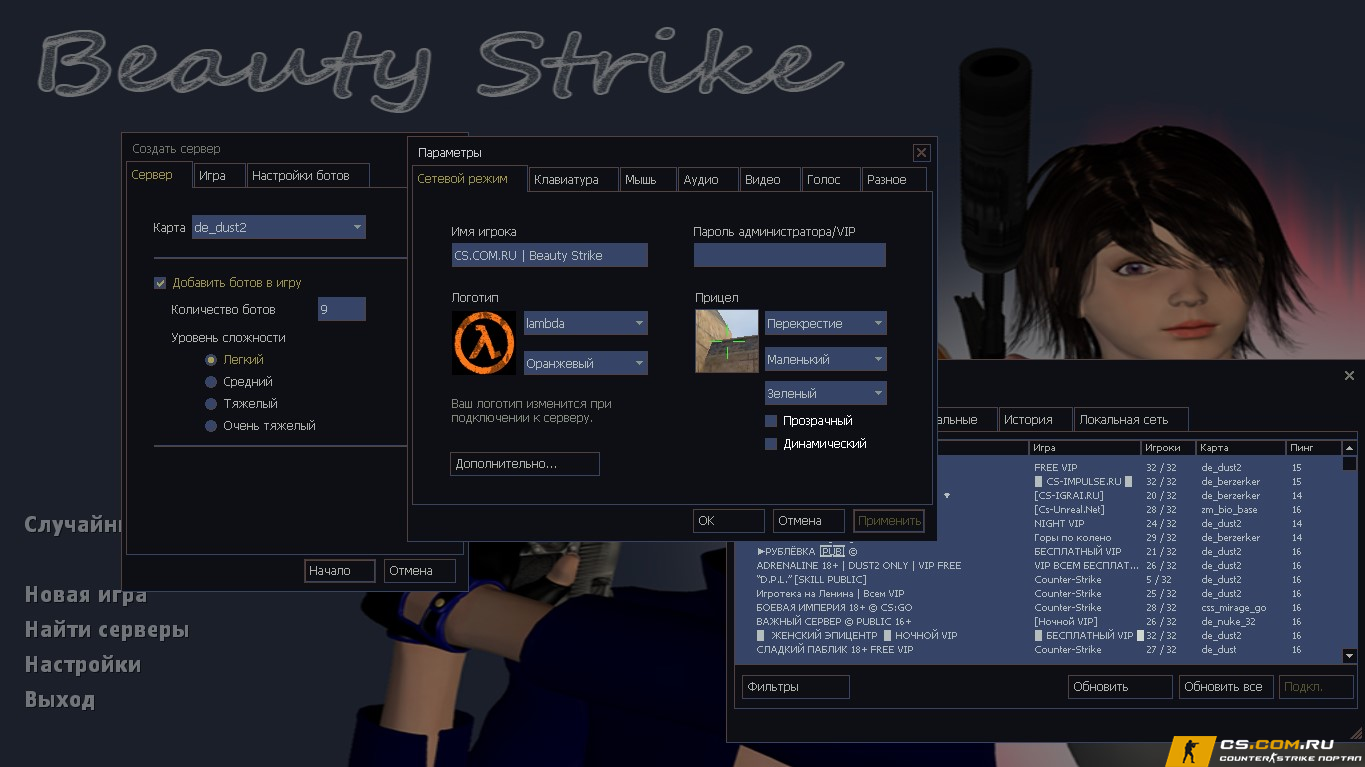Click the server list scroll-up arrow
Image resolution: width=1365 pixels, height=767 pixels.
pyautogui.click(x=1349, y=449)
